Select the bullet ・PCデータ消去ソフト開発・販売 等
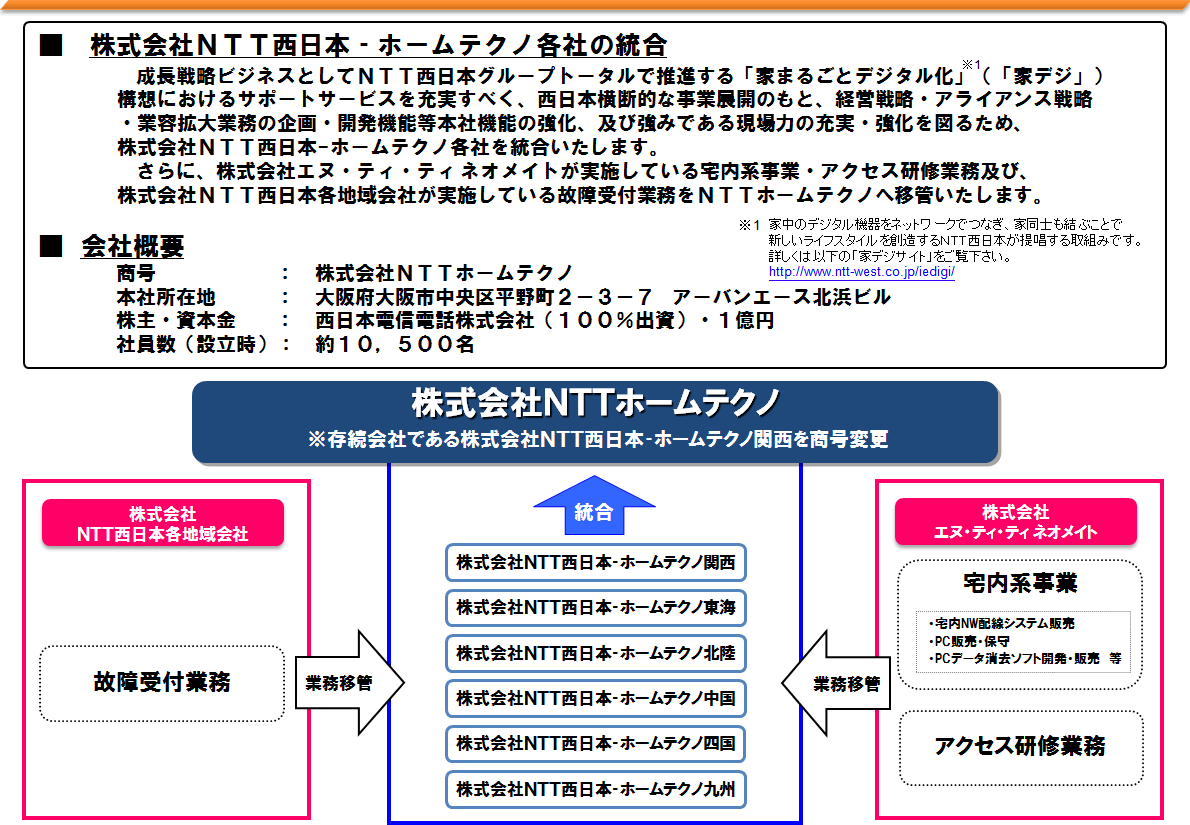The height and width of the screenshot is (825, 1190). coord(1025,658)
